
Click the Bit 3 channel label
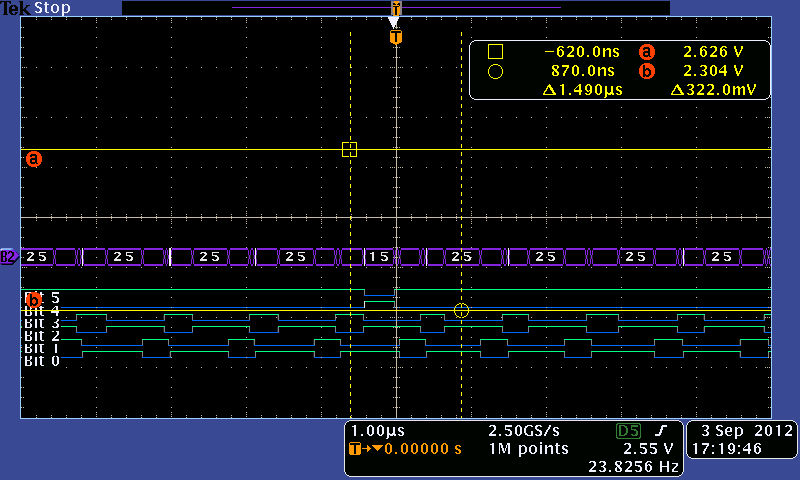[42, 323]
